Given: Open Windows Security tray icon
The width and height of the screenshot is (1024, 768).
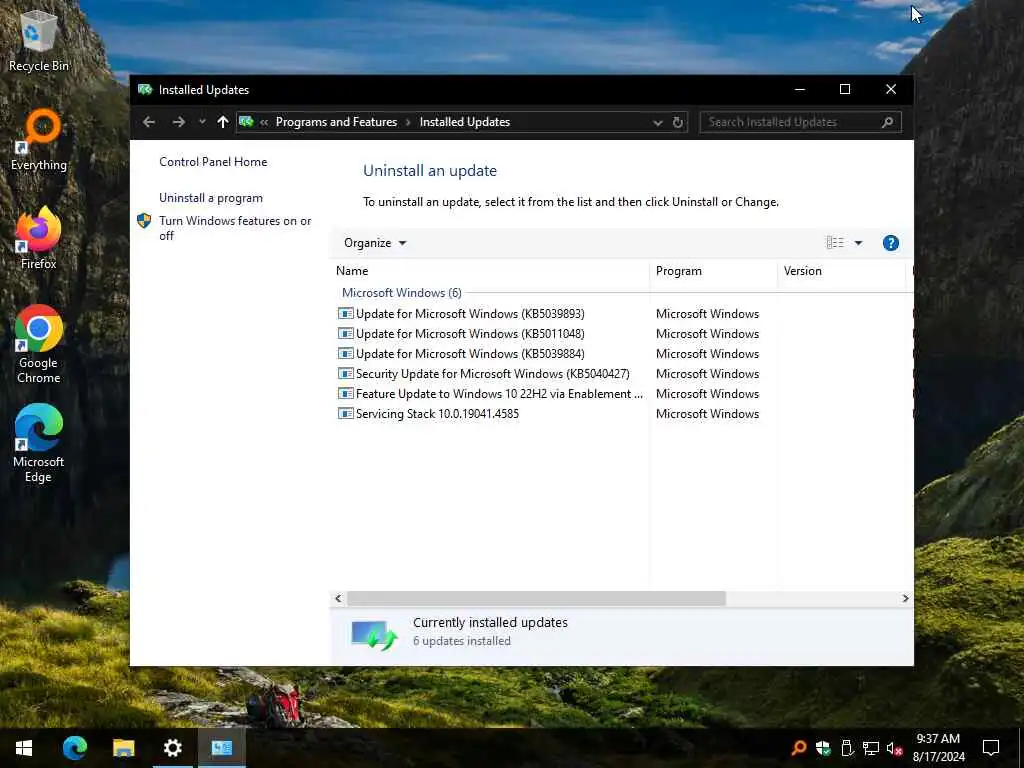Looking at the screenshot, I should 823,748.
